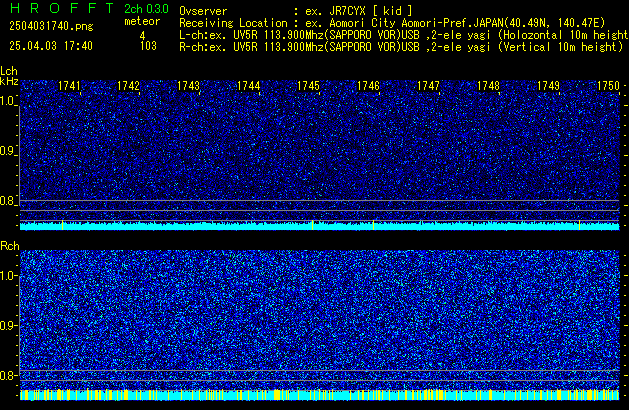Select the 0.9 label on Lch axis
This screenshot has width=629, height=410.
pyautogui.click(x=8, y=151)
